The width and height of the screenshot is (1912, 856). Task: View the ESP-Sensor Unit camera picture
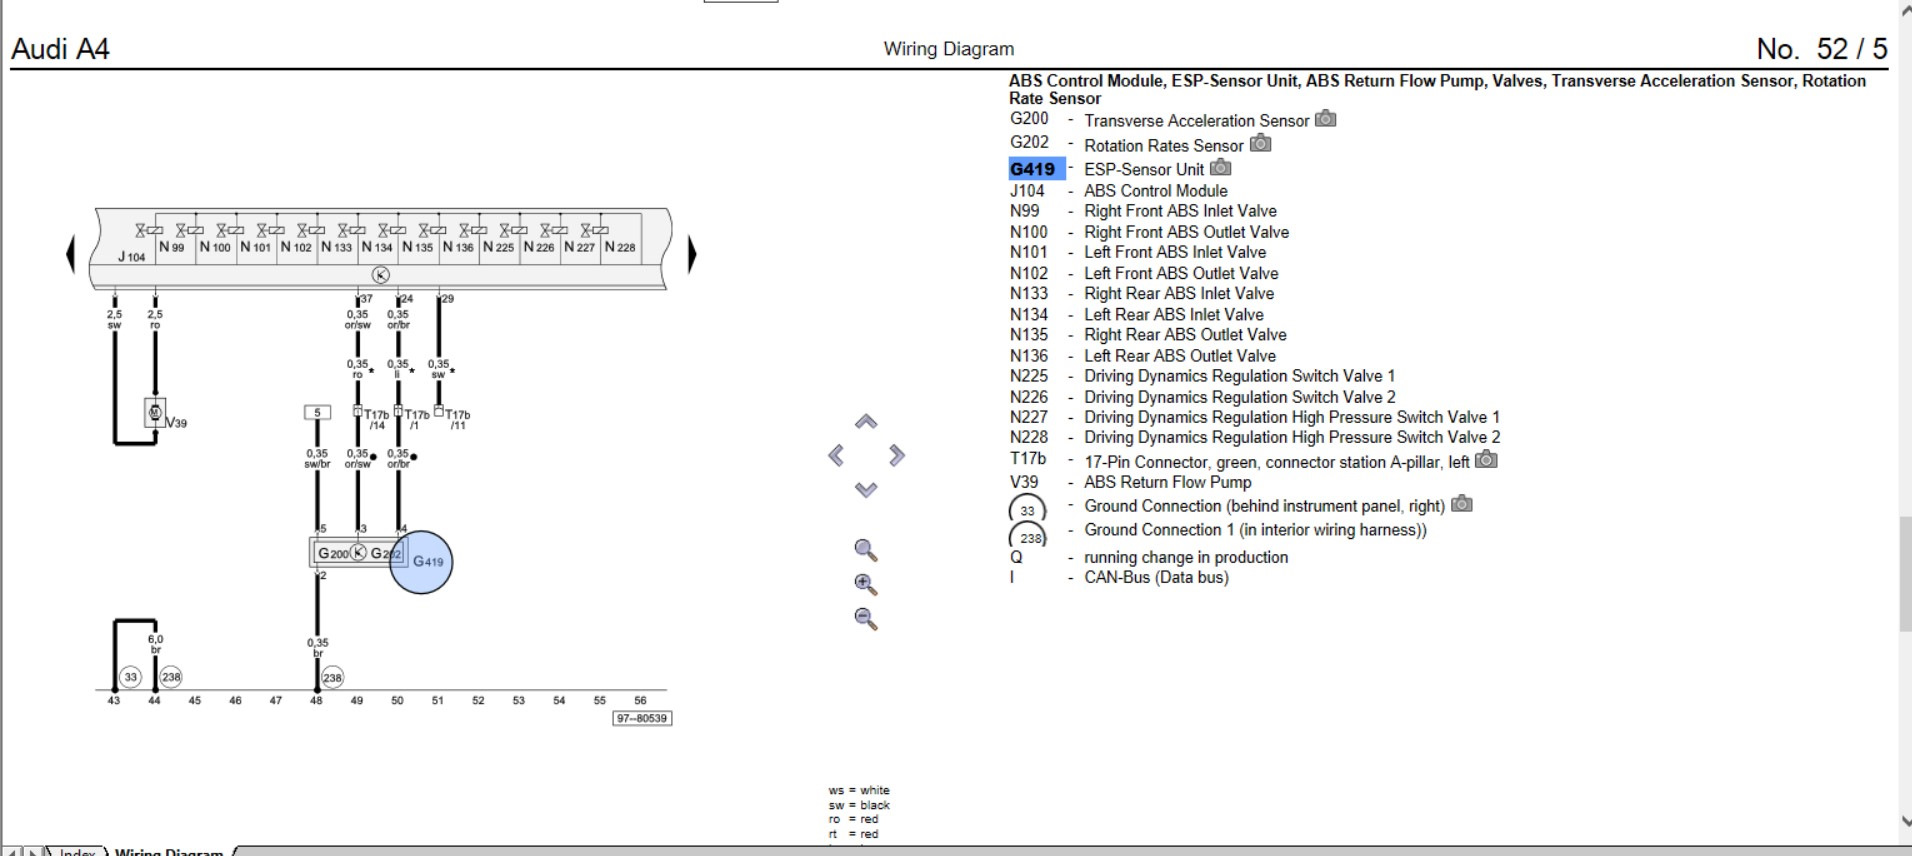(1221, 168)
